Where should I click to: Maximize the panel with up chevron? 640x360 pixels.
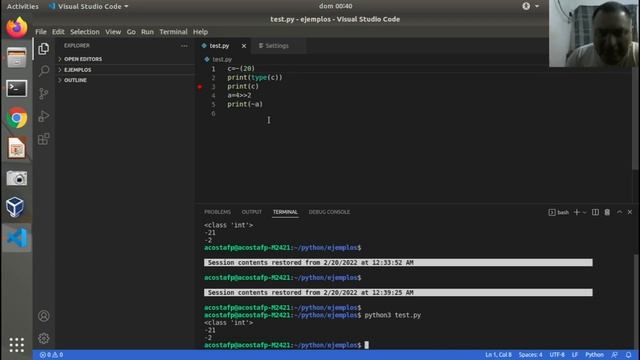click(x=619, y=212)
